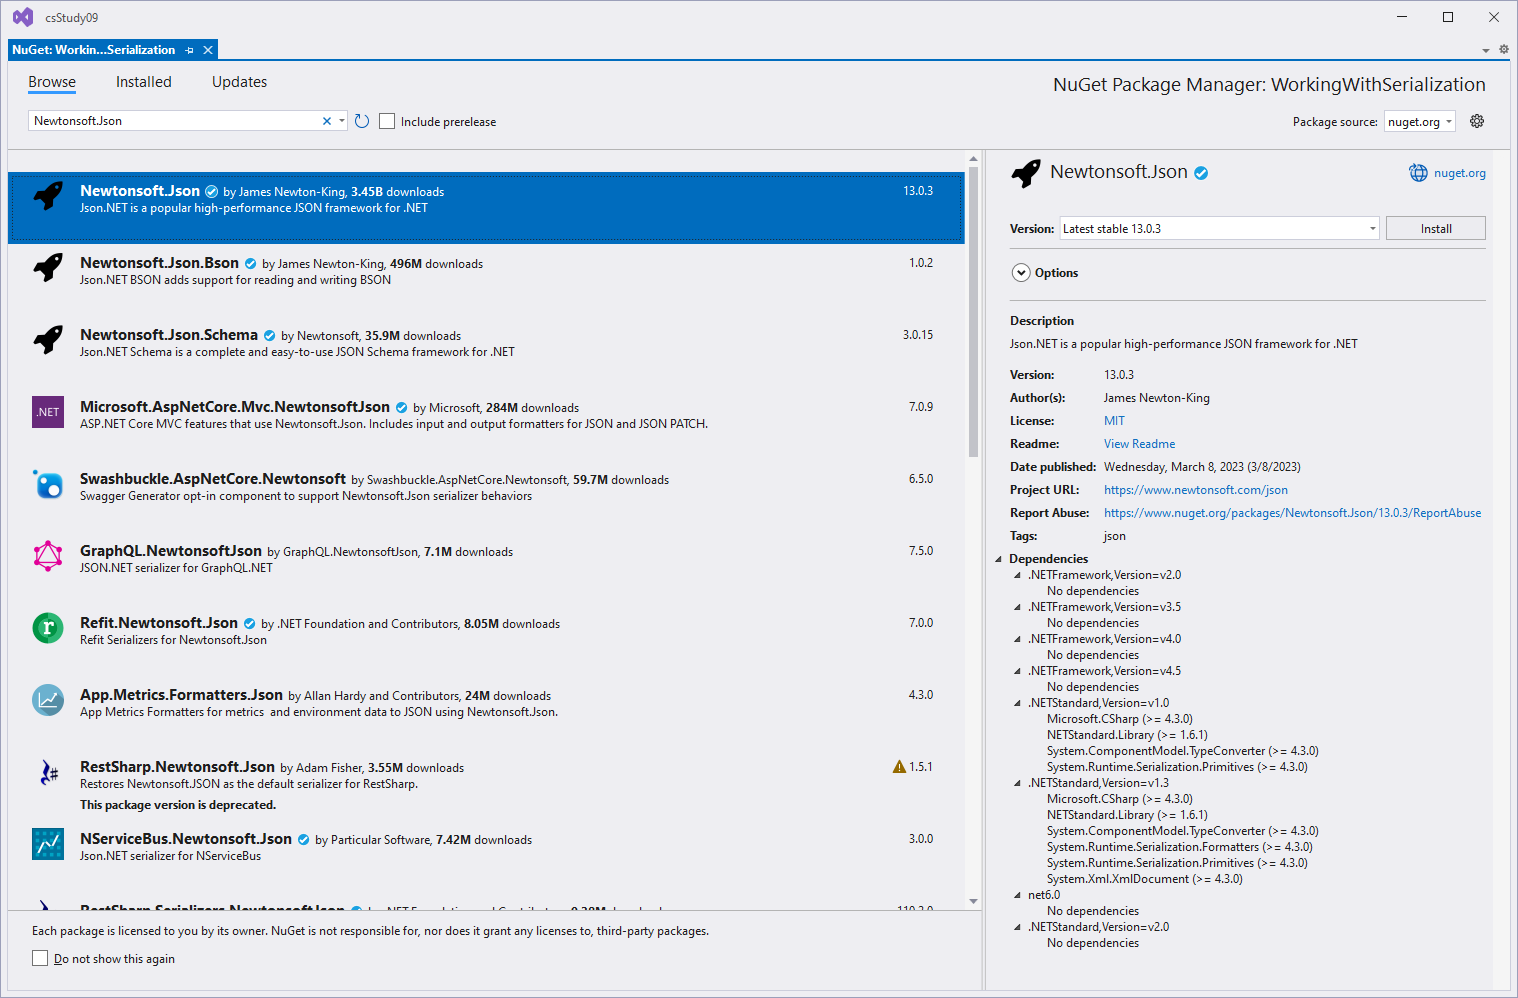Click verified badge on Newtonsoft.Json.Bson row
This screenshot has height=998, width=1518.
[x=250, y=264]
